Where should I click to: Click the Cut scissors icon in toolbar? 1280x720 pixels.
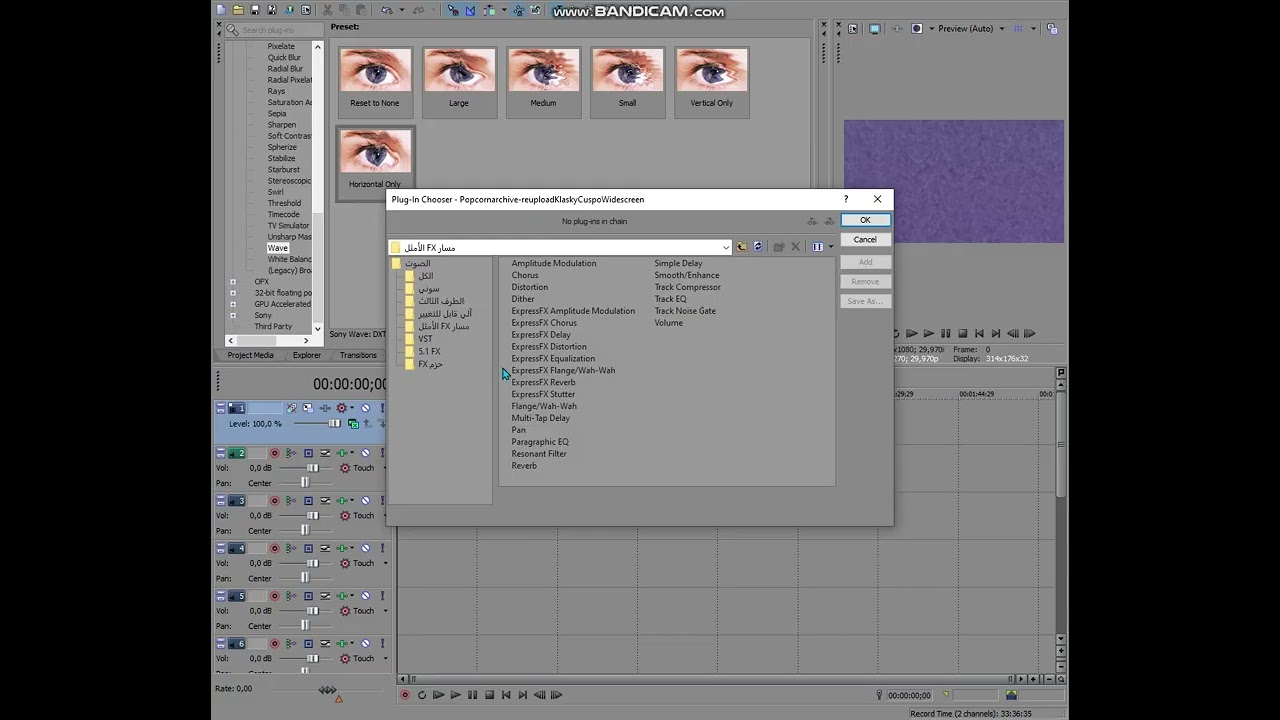327,10
